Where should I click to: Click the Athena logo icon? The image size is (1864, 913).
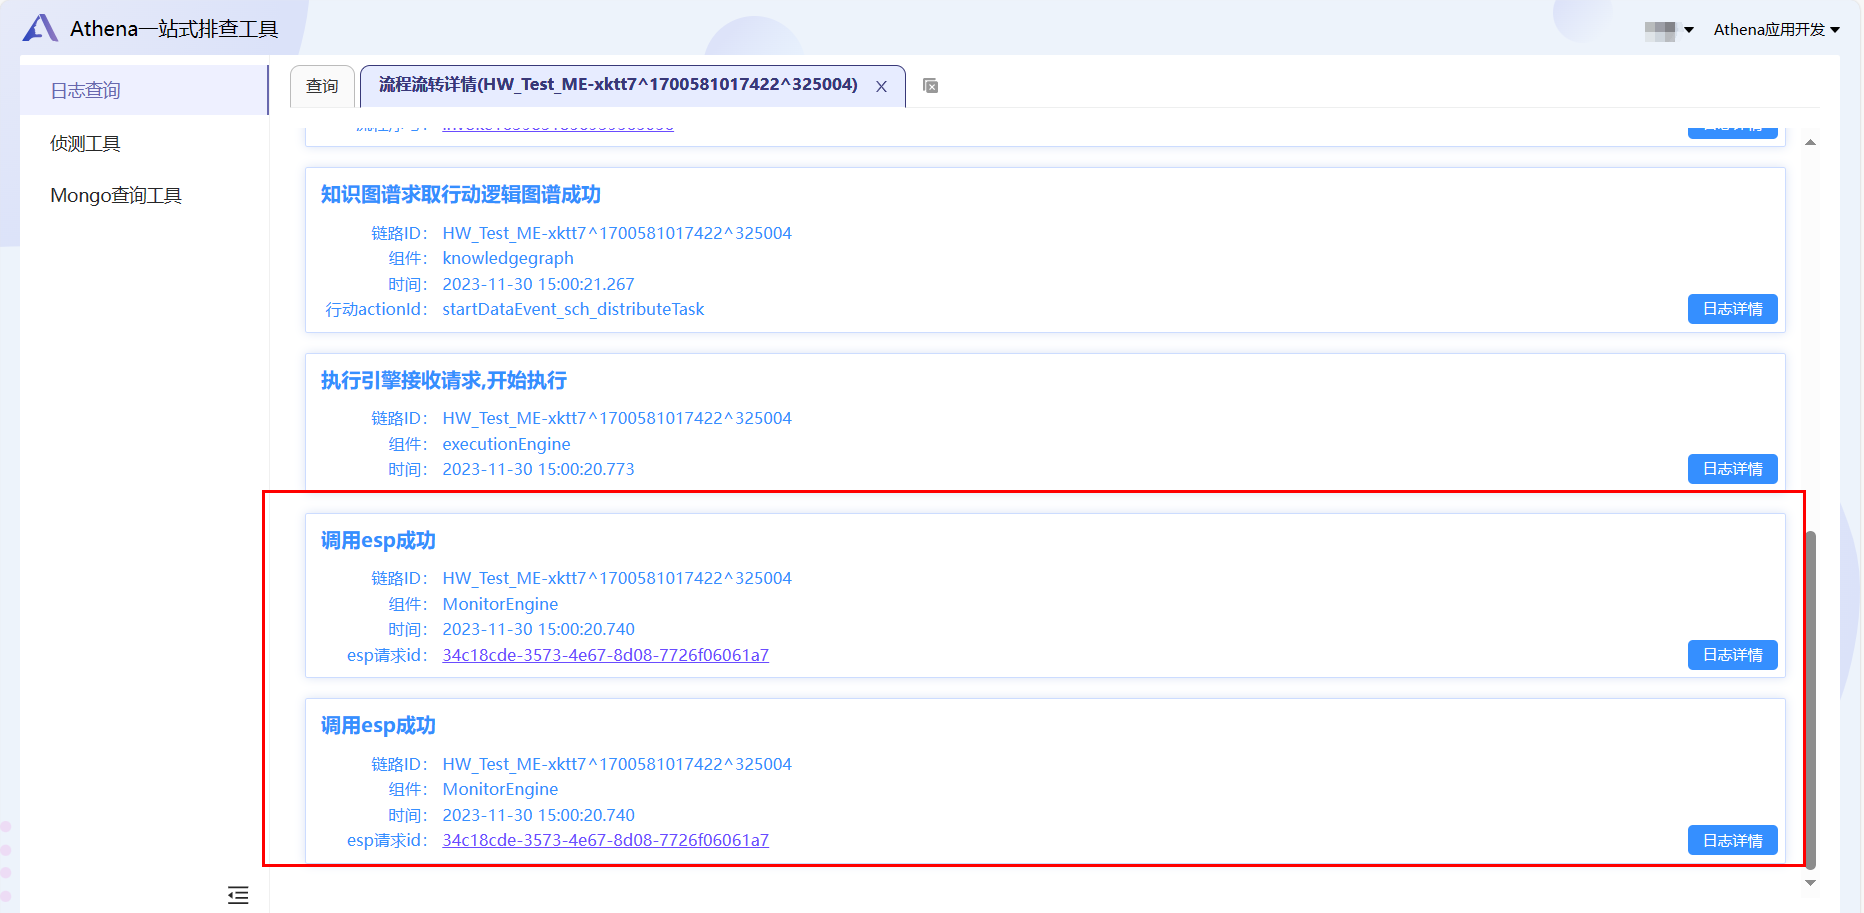[x=40, y=28]
